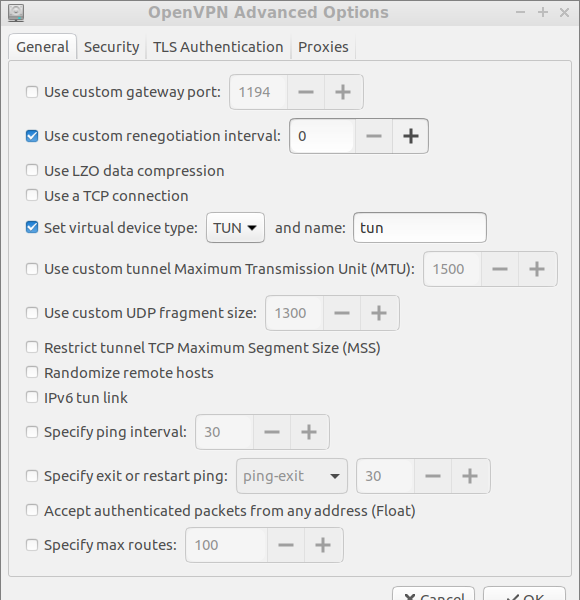Screen dimensions: 580x600
Task: Uncheck Use custom renegotiation interval
Action: tap(32, 136)
